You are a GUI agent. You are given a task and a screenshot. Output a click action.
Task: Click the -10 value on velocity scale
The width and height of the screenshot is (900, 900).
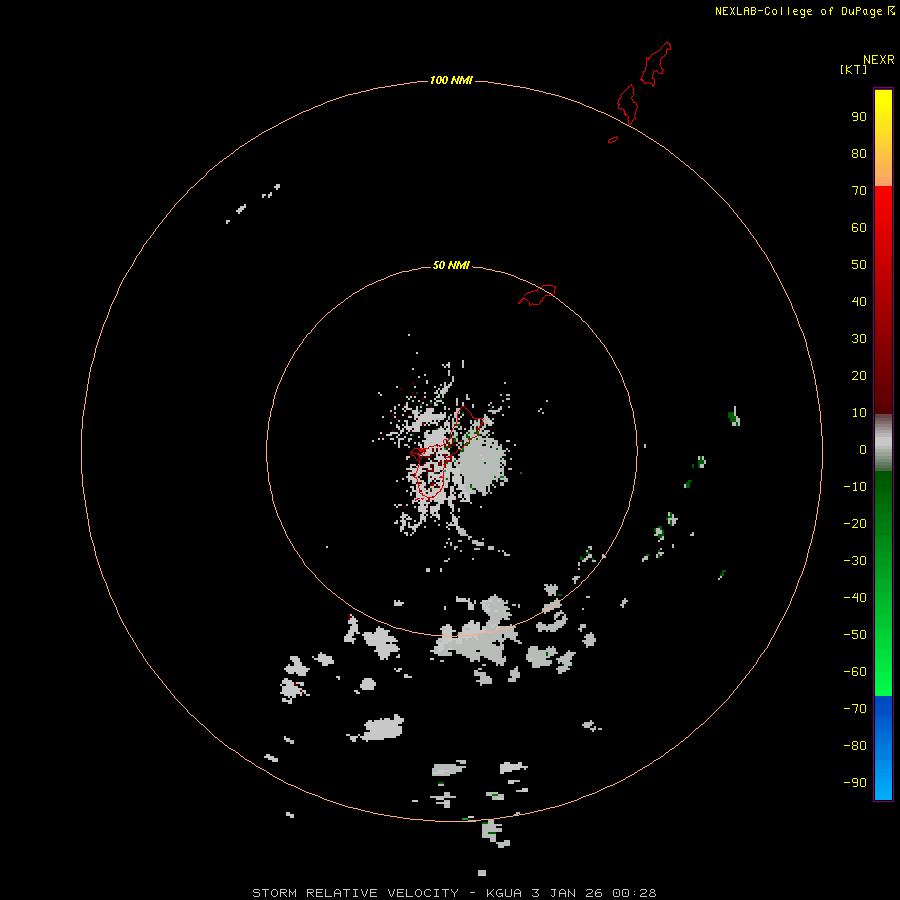(855, 487)
